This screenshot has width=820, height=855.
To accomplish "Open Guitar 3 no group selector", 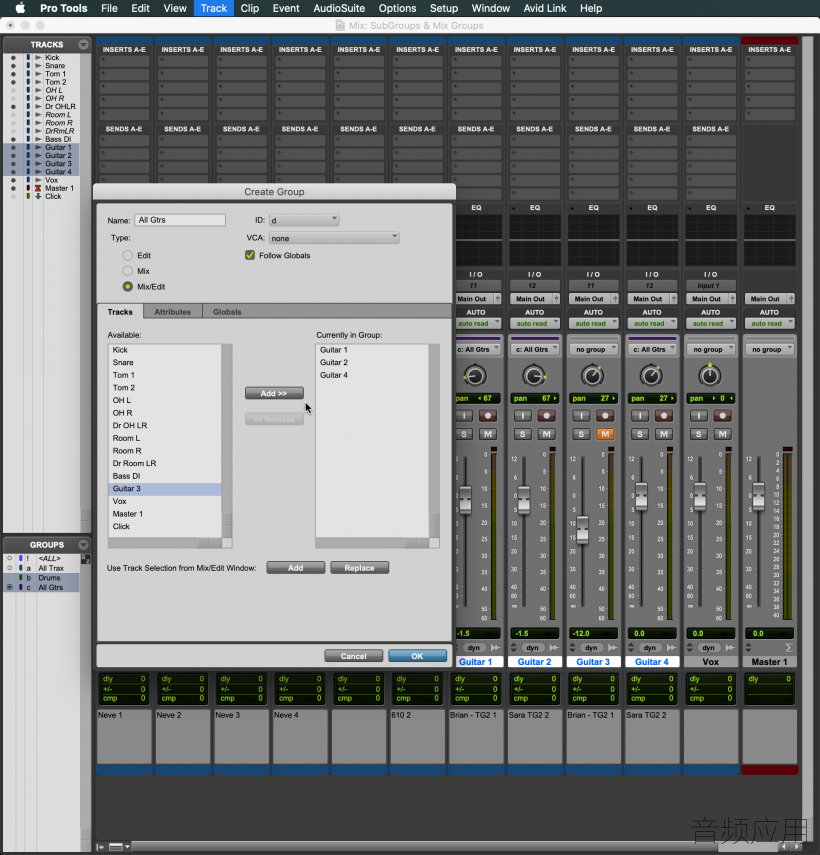I will [x=593, y=350].
